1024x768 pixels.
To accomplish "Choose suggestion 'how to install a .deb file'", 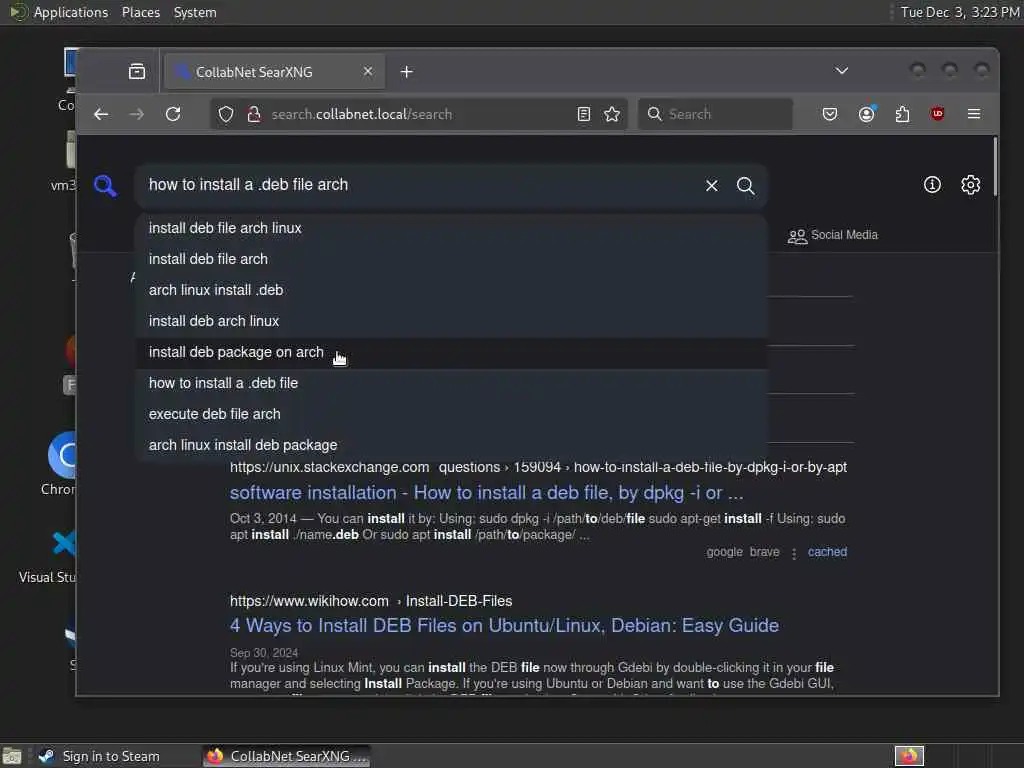I will point(451,383).
